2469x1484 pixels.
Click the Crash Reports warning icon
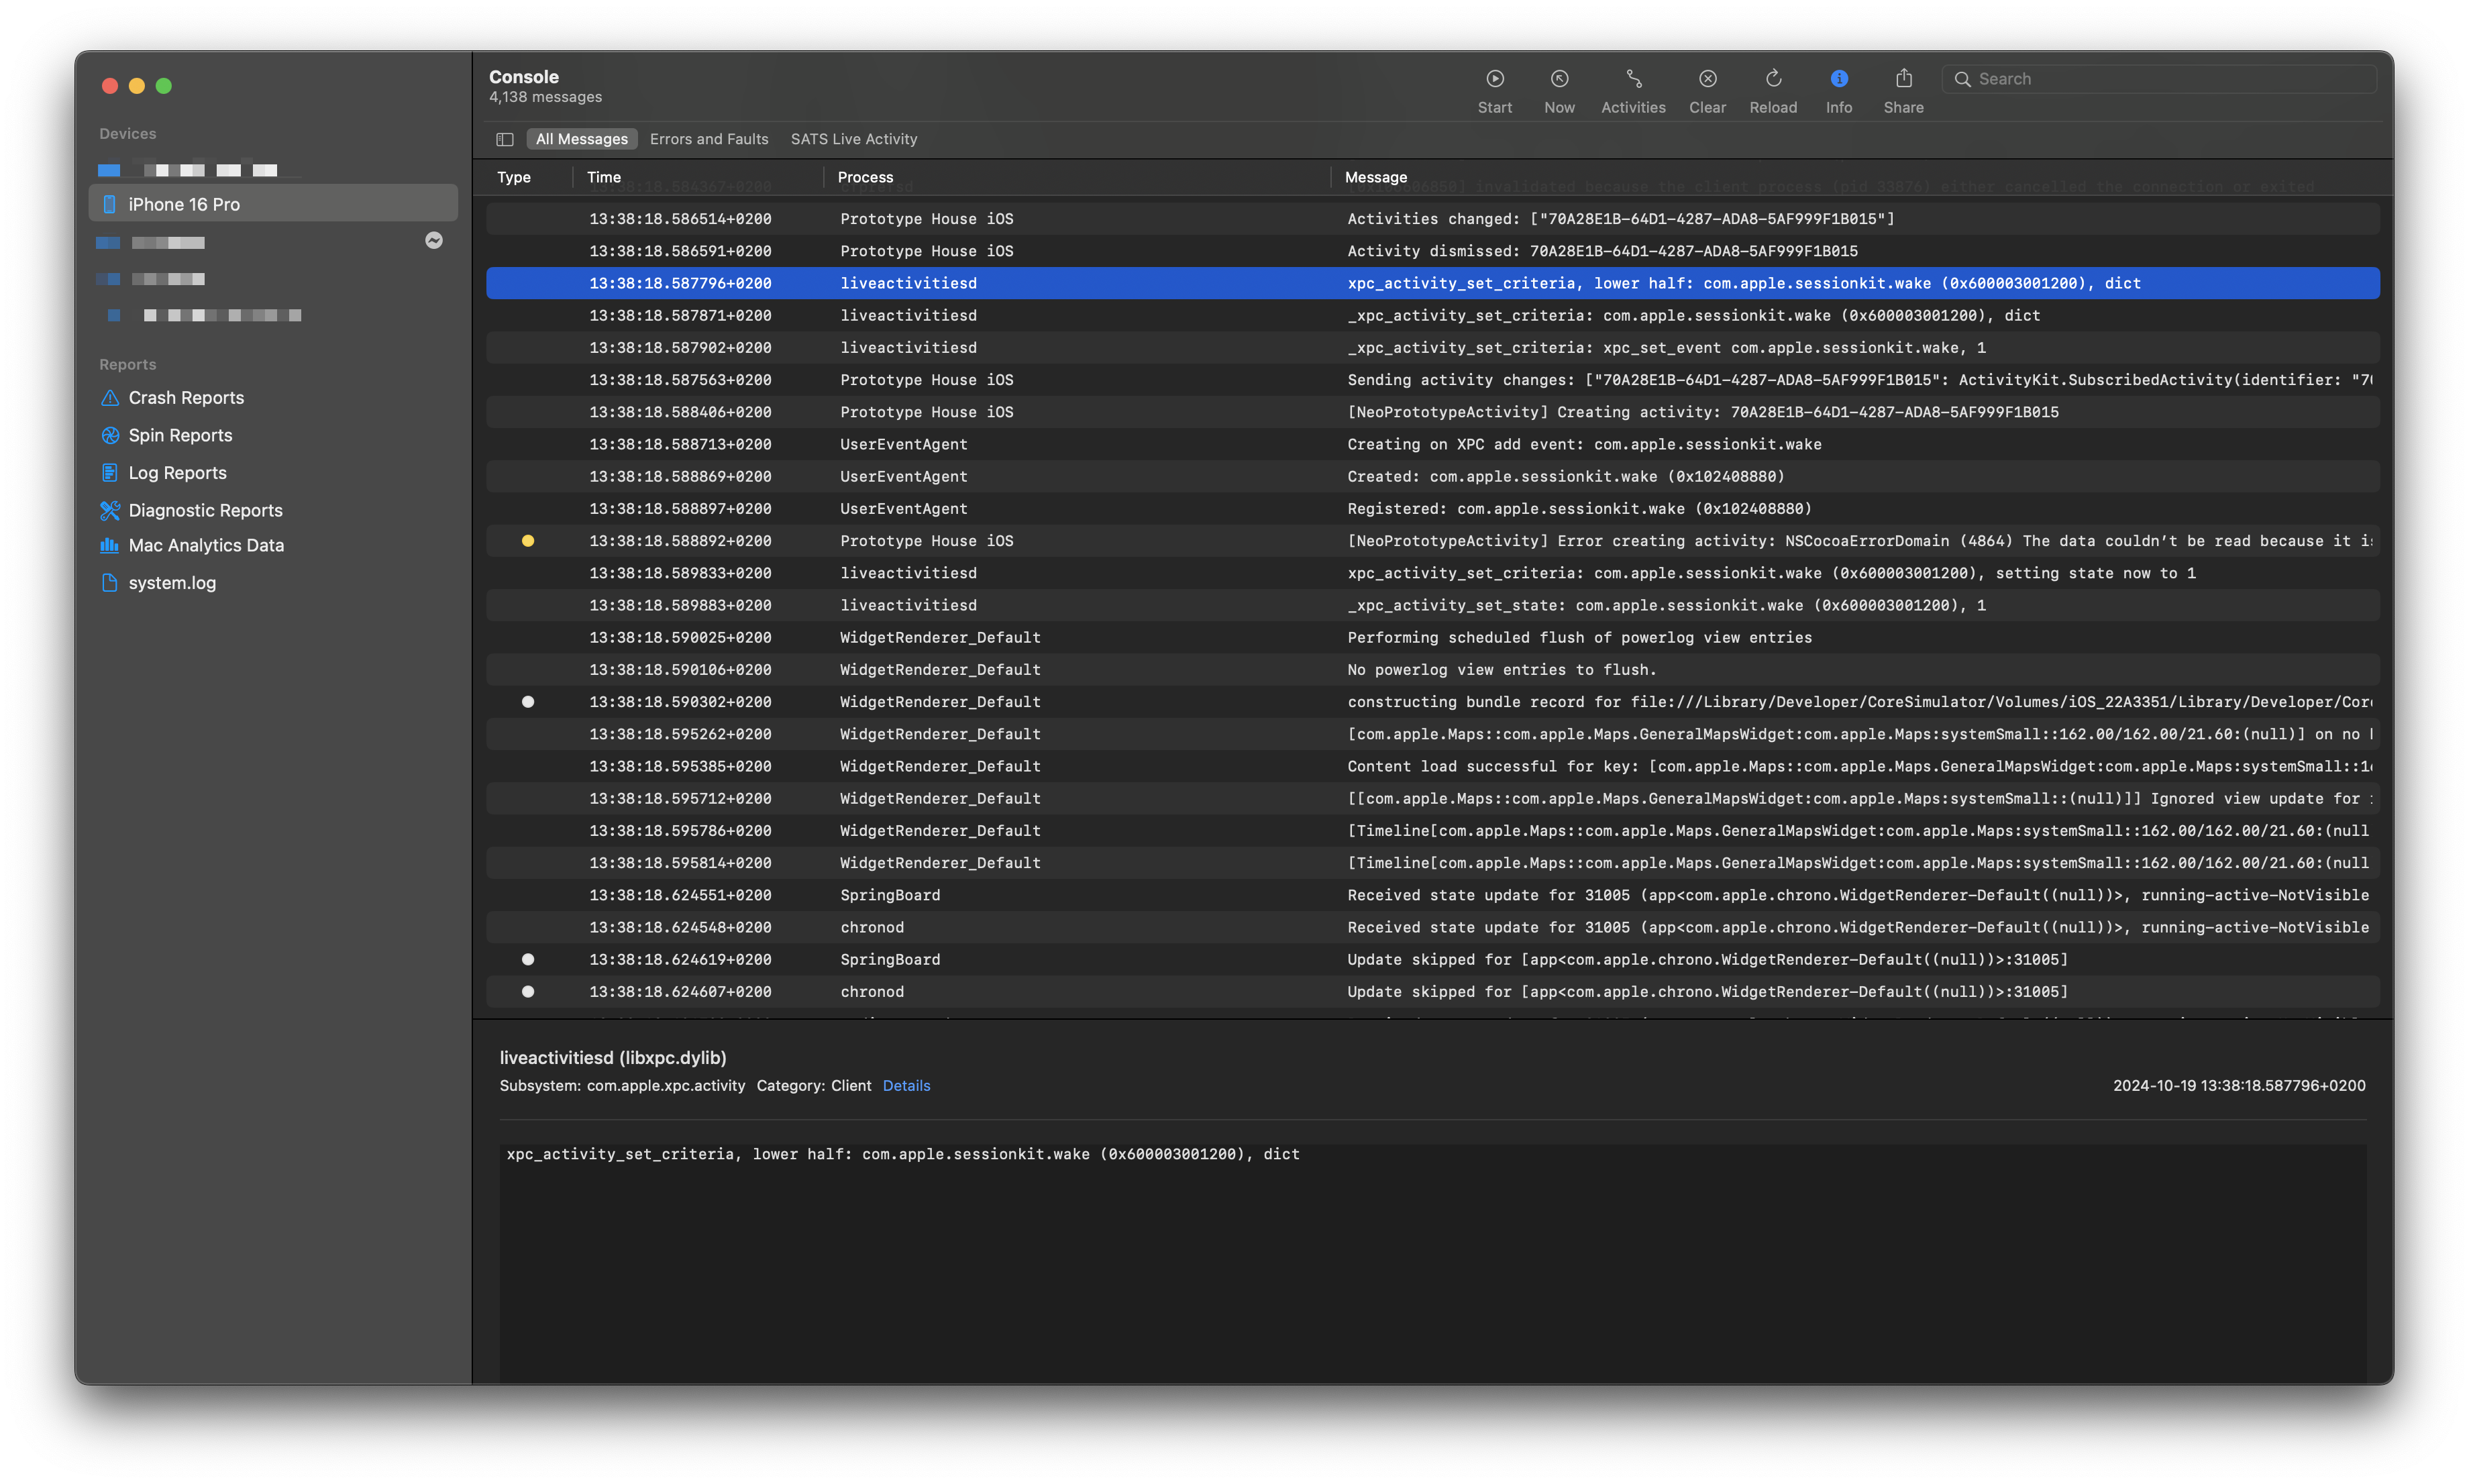(110, 398)
